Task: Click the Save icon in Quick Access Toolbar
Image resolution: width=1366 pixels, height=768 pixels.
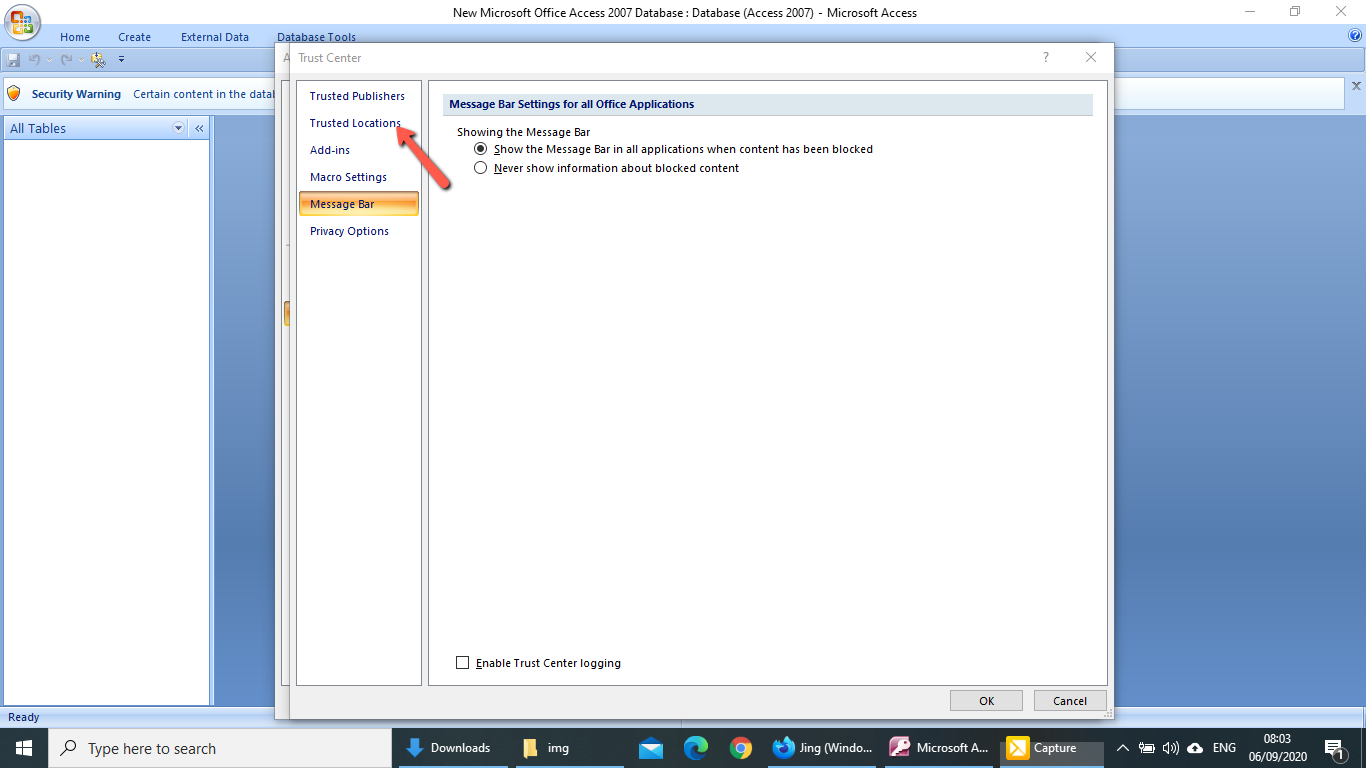Action: [14, 60]
